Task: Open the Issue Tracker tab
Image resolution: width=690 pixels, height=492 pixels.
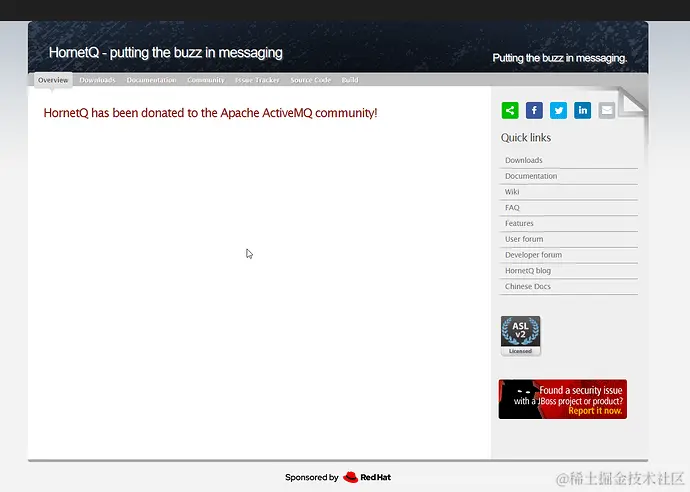Action: click(257, 80)
